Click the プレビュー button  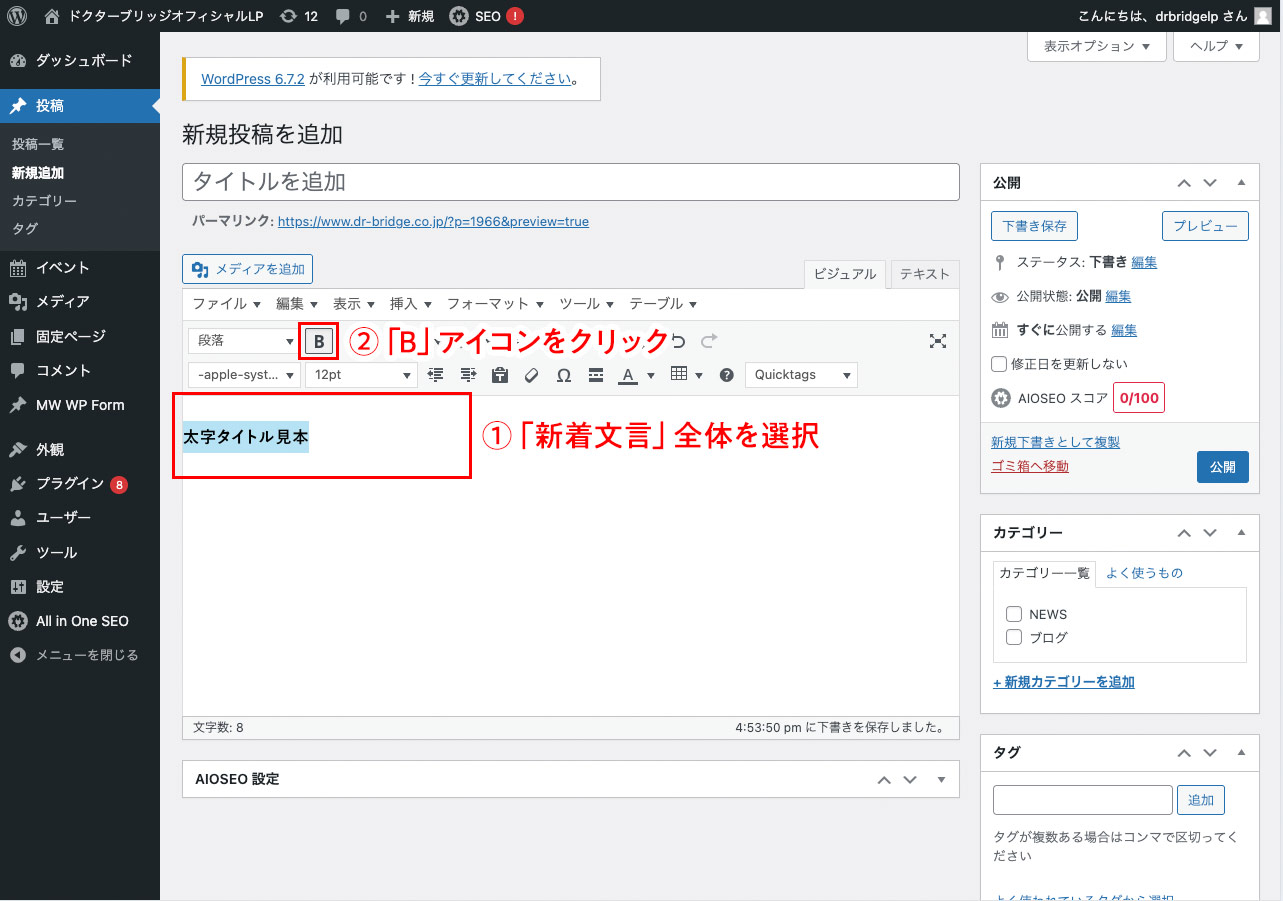pos(1205,226)
